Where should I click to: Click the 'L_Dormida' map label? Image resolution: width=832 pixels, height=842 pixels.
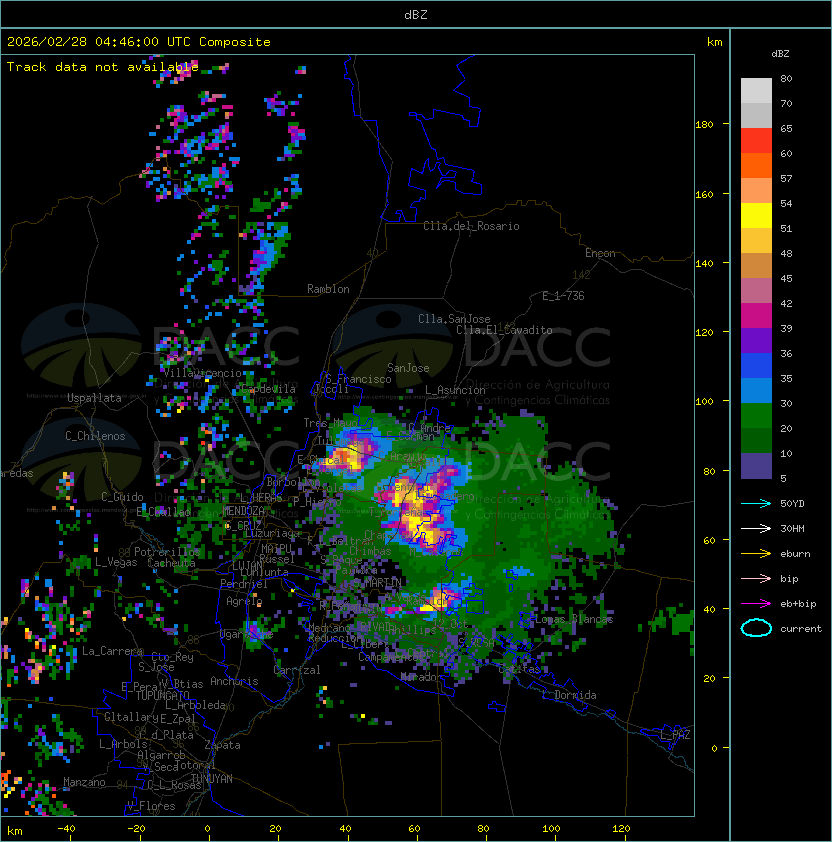(569, 695)
